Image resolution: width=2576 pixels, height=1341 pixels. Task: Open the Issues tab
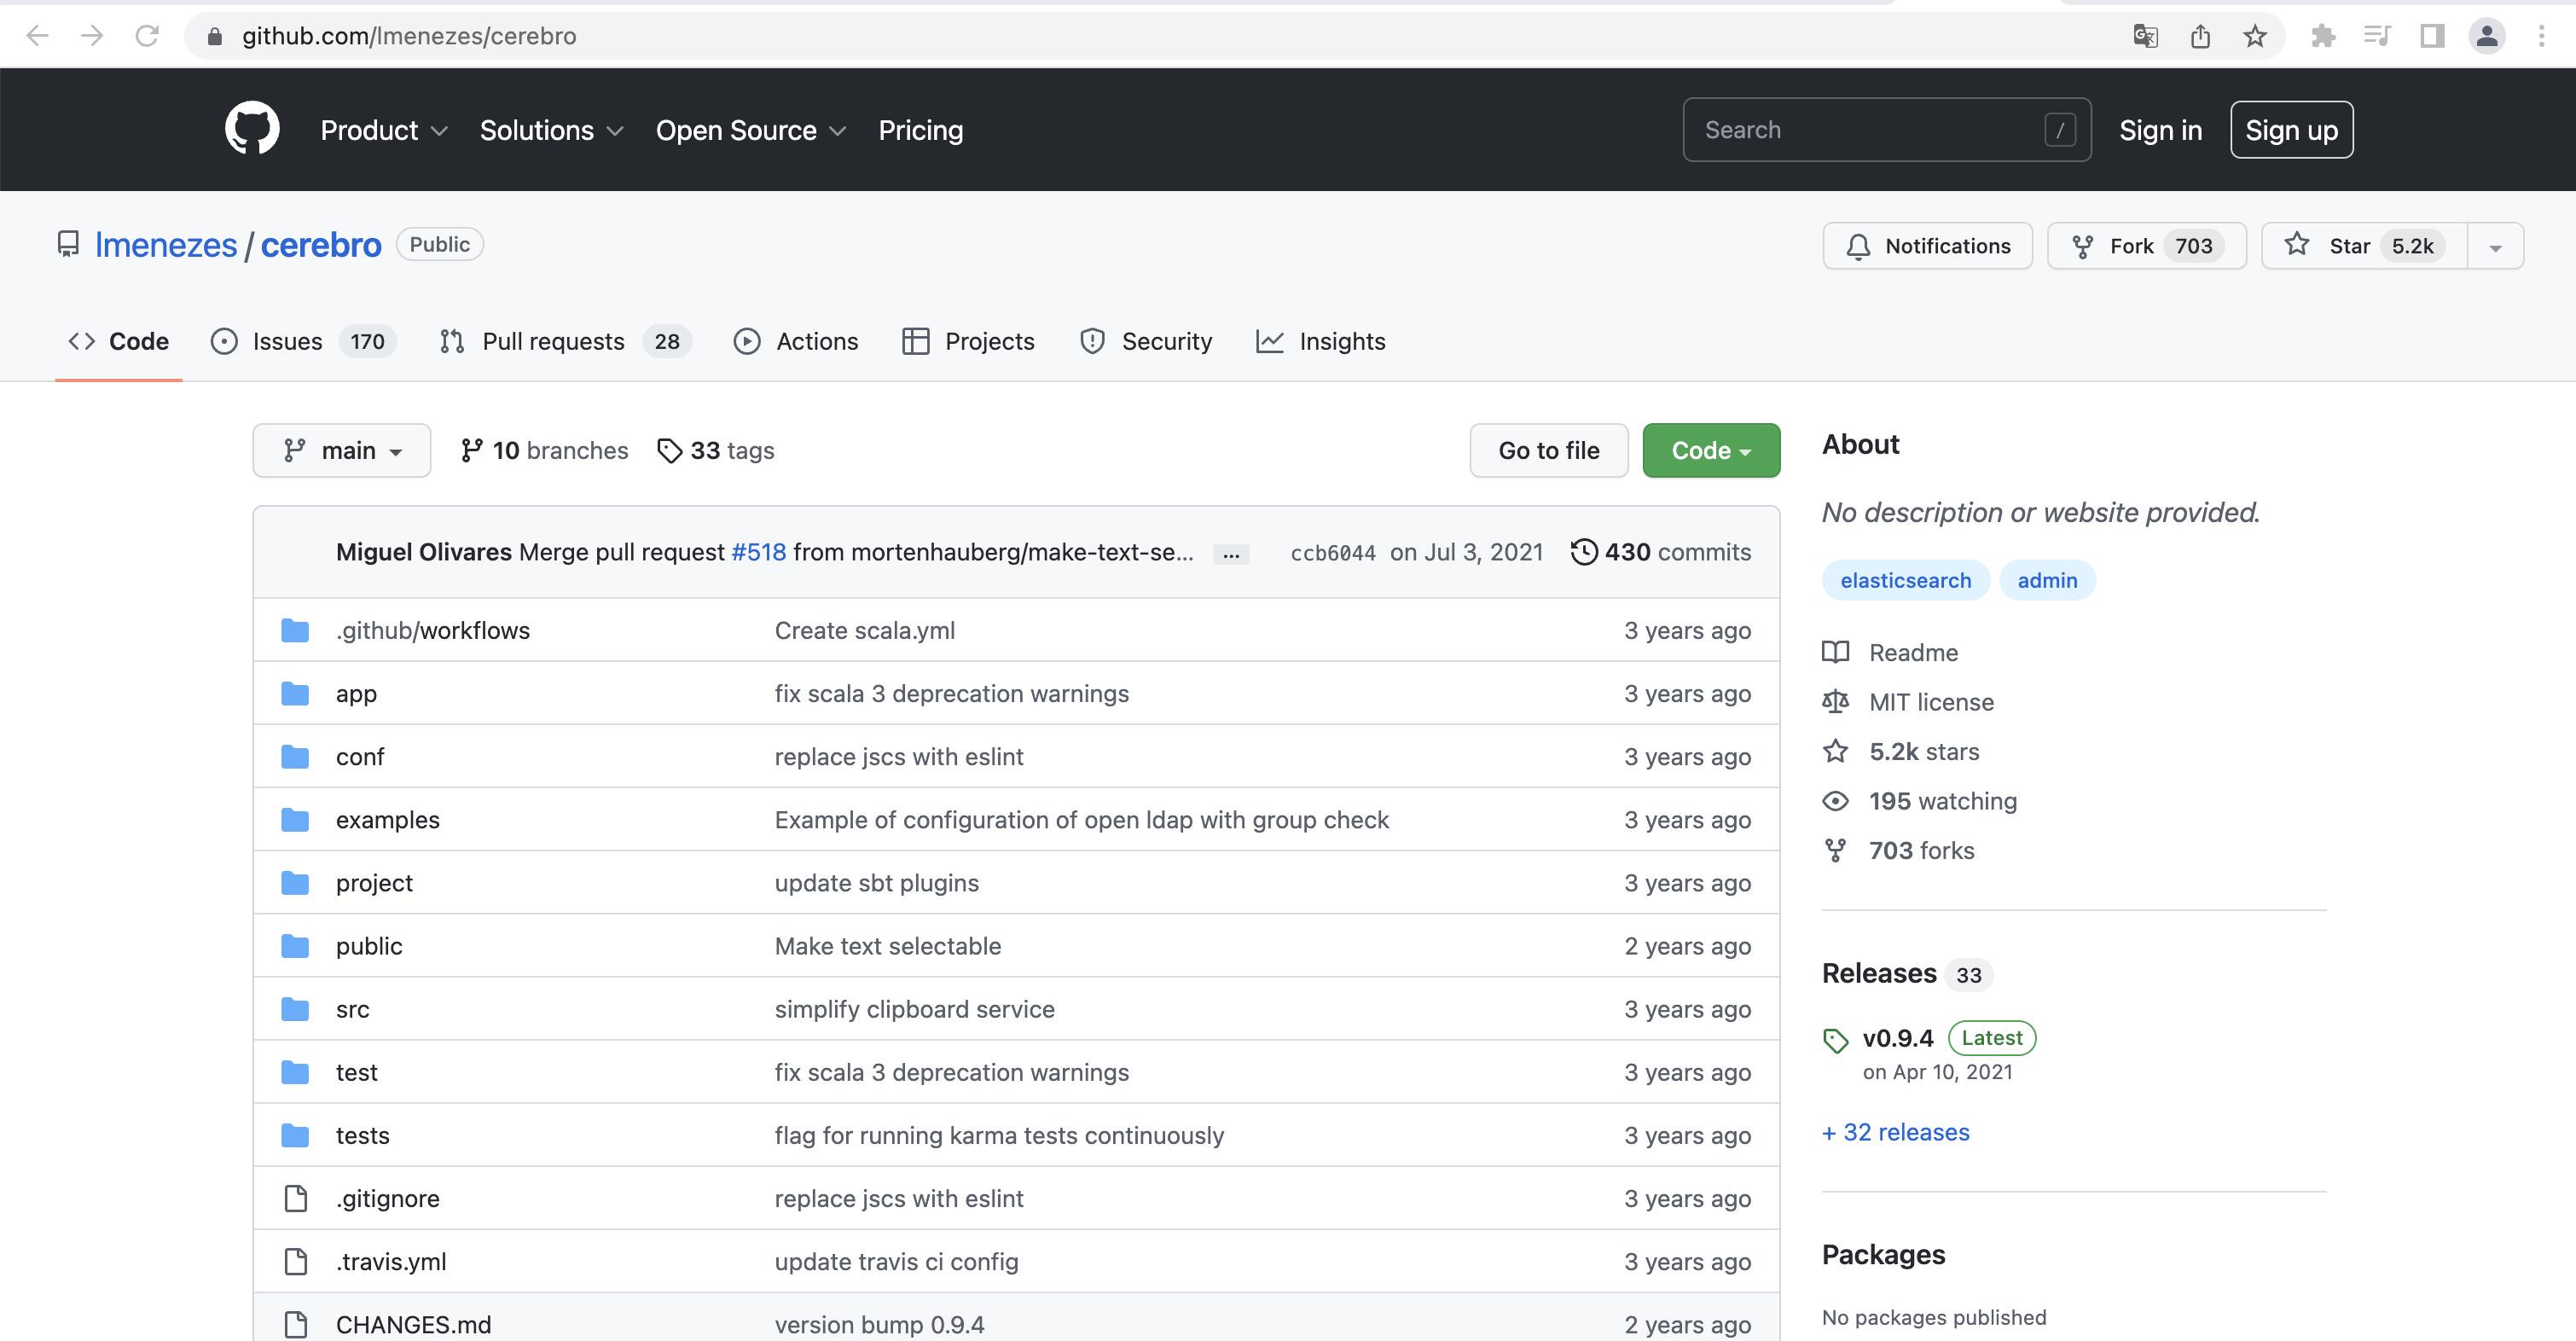click(x=303, y=341)
